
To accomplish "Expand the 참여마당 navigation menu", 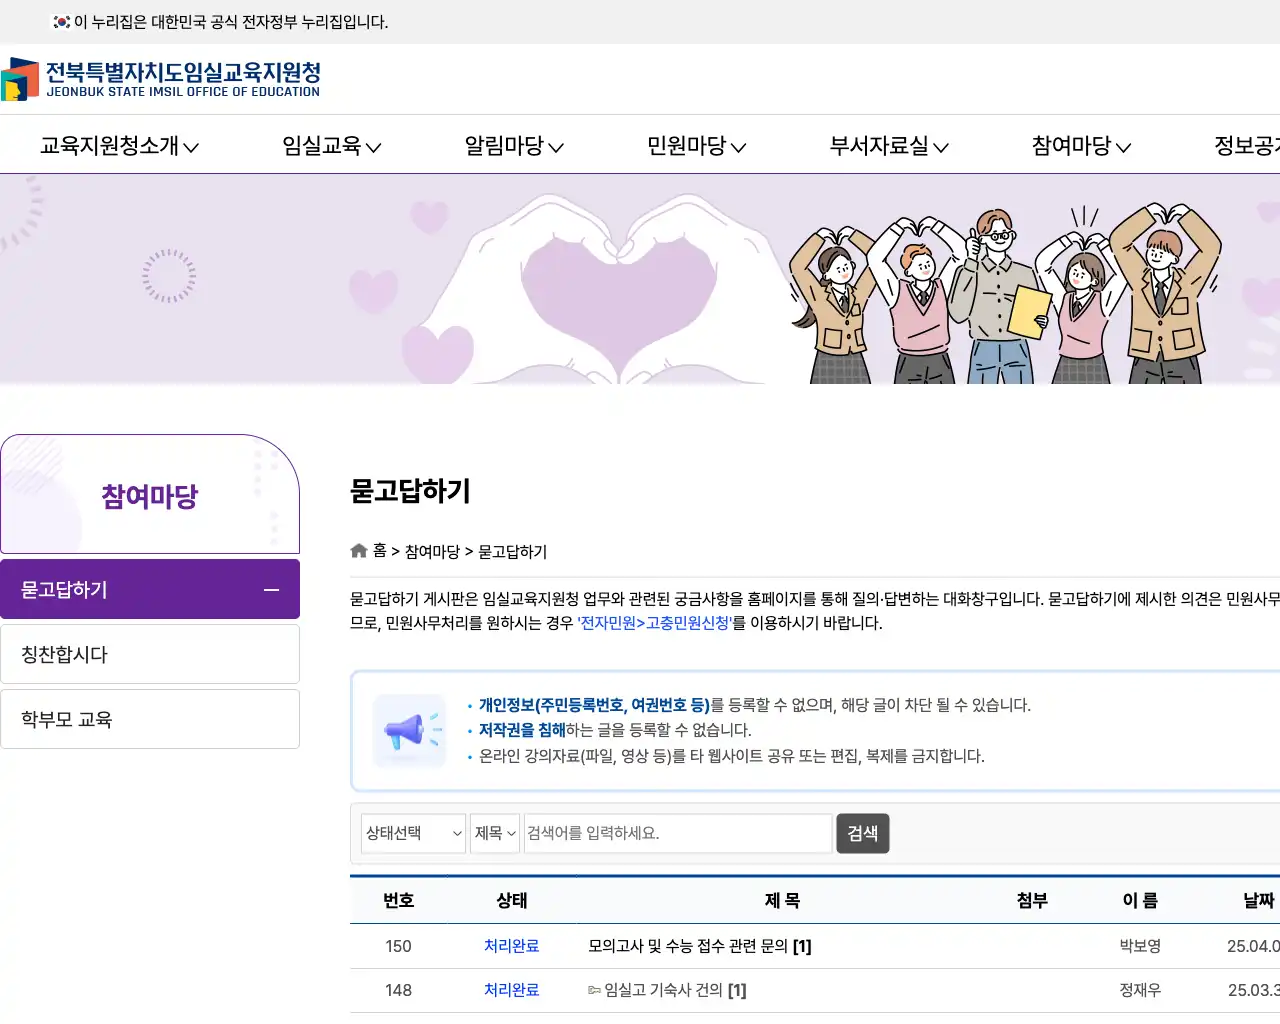I will [1080, 144].
